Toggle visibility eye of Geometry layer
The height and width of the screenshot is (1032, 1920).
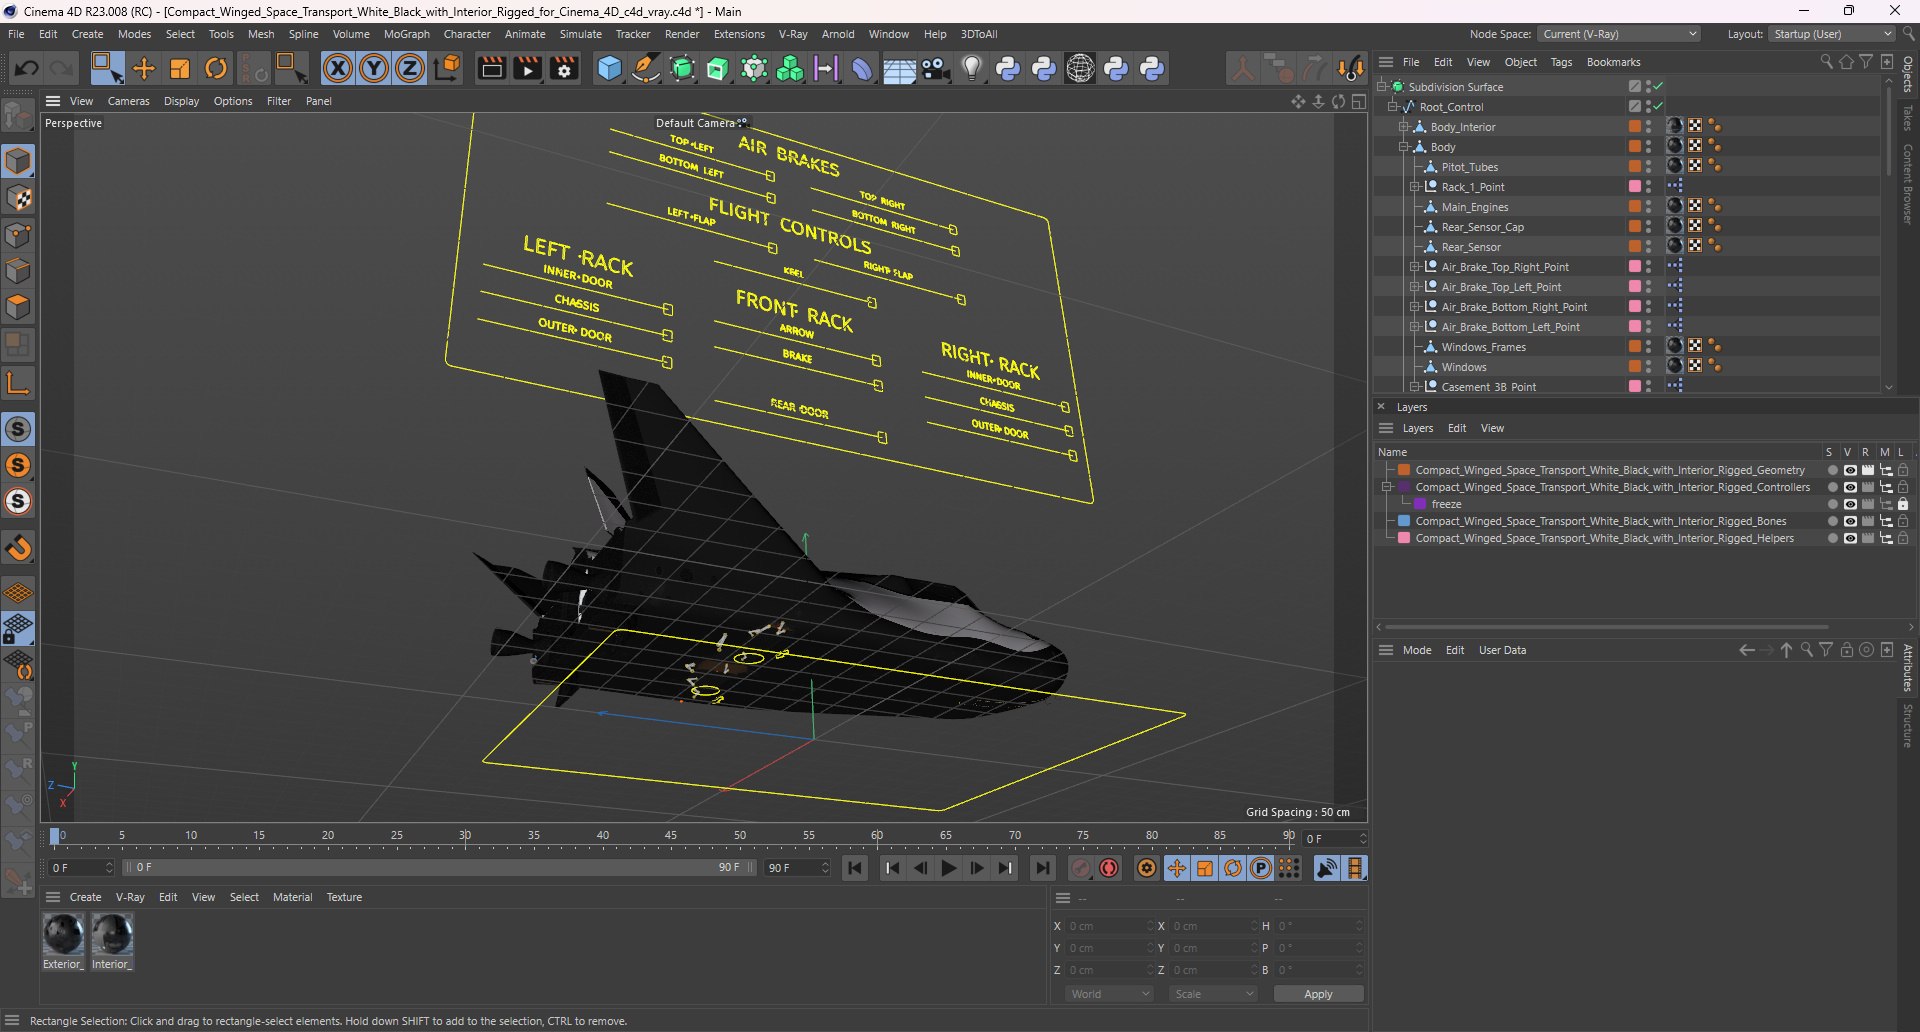coord(1850,470)
